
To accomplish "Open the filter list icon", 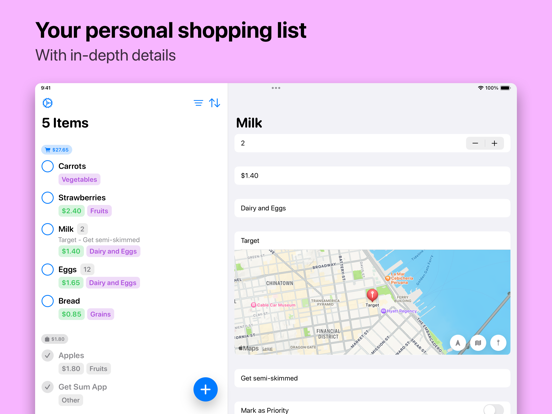I will (x=198, y=103).
